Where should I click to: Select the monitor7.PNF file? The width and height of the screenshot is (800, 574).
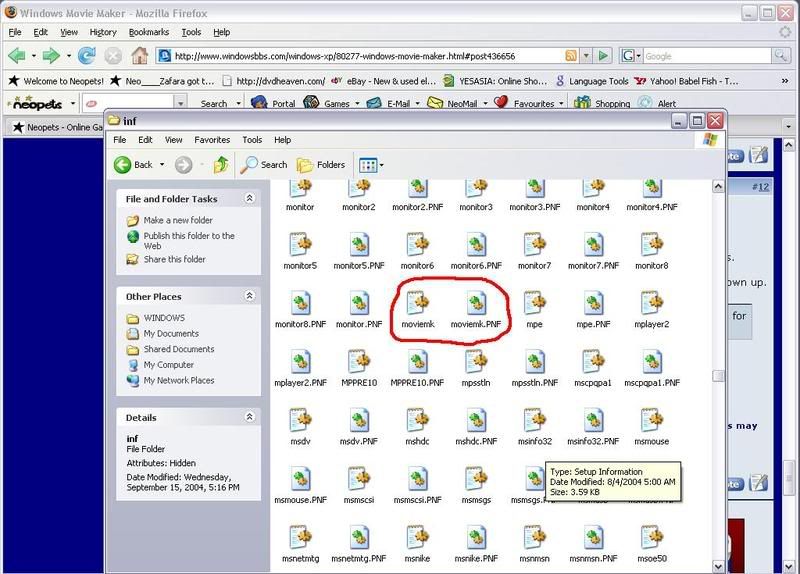[x=593, y=251]
